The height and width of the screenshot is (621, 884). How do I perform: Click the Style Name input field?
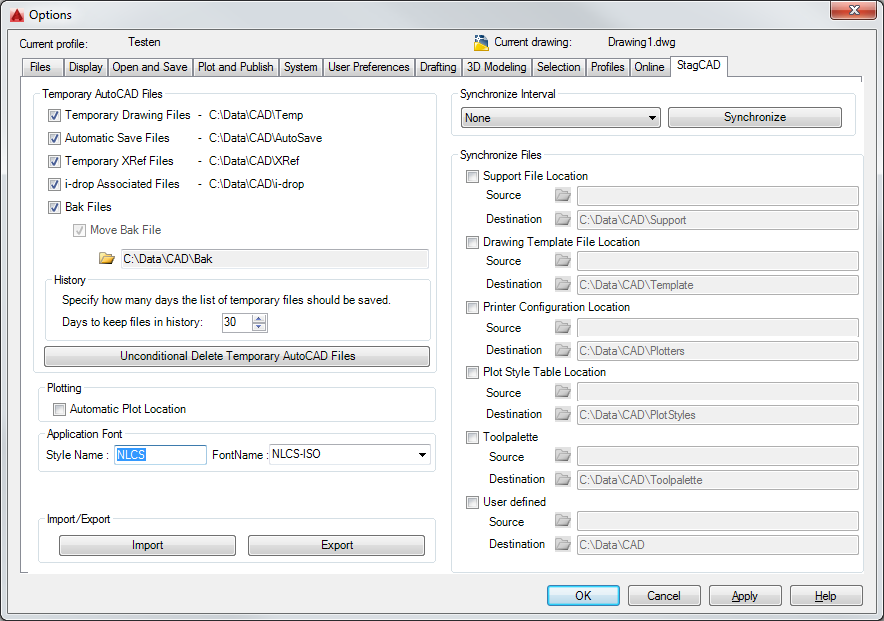click(x=160, y=455)
